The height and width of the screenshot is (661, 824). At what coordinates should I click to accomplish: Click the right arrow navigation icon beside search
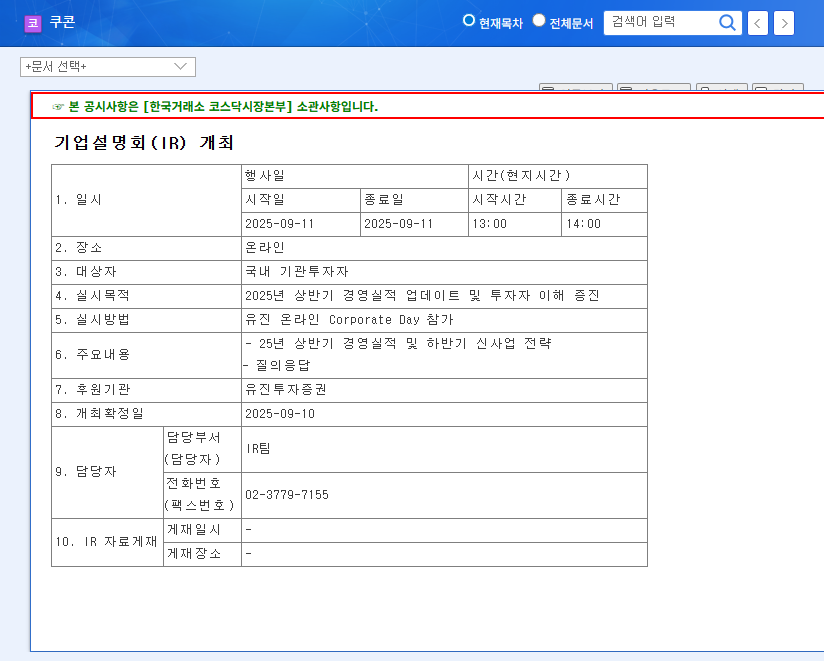pyautogui.click(x=783, y=22)
